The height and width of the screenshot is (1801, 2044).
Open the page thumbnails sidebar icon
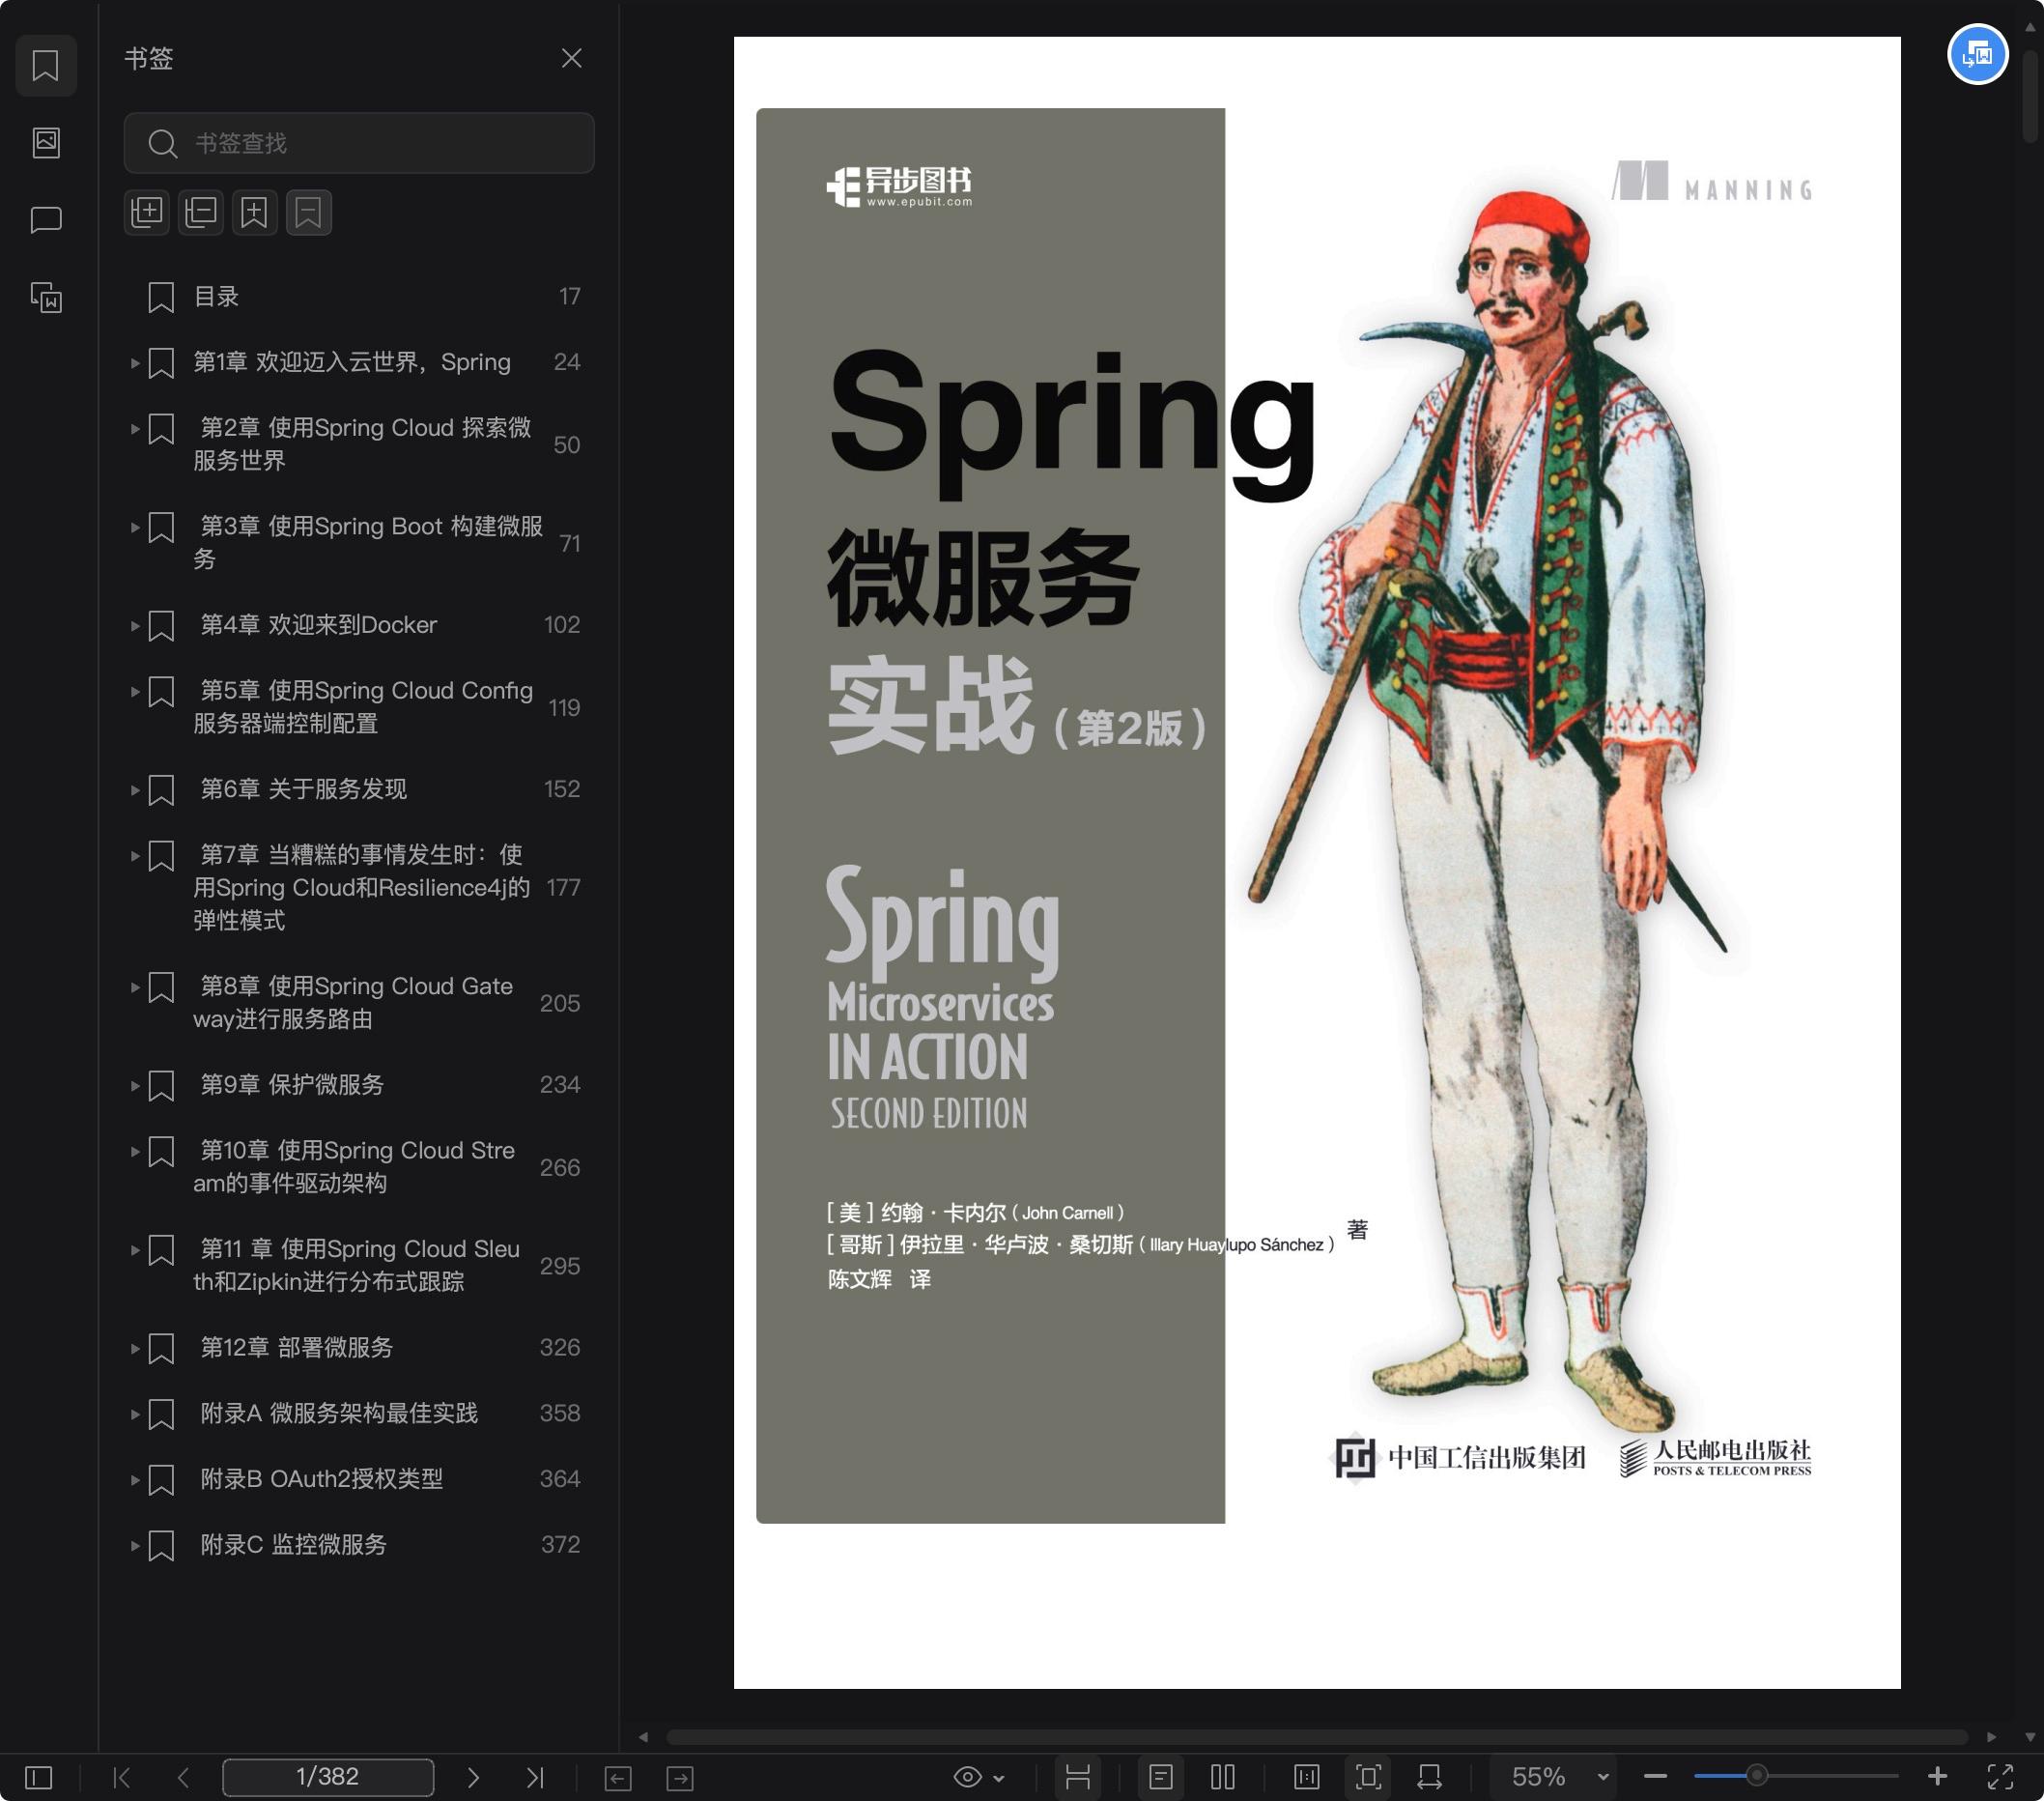46,143
